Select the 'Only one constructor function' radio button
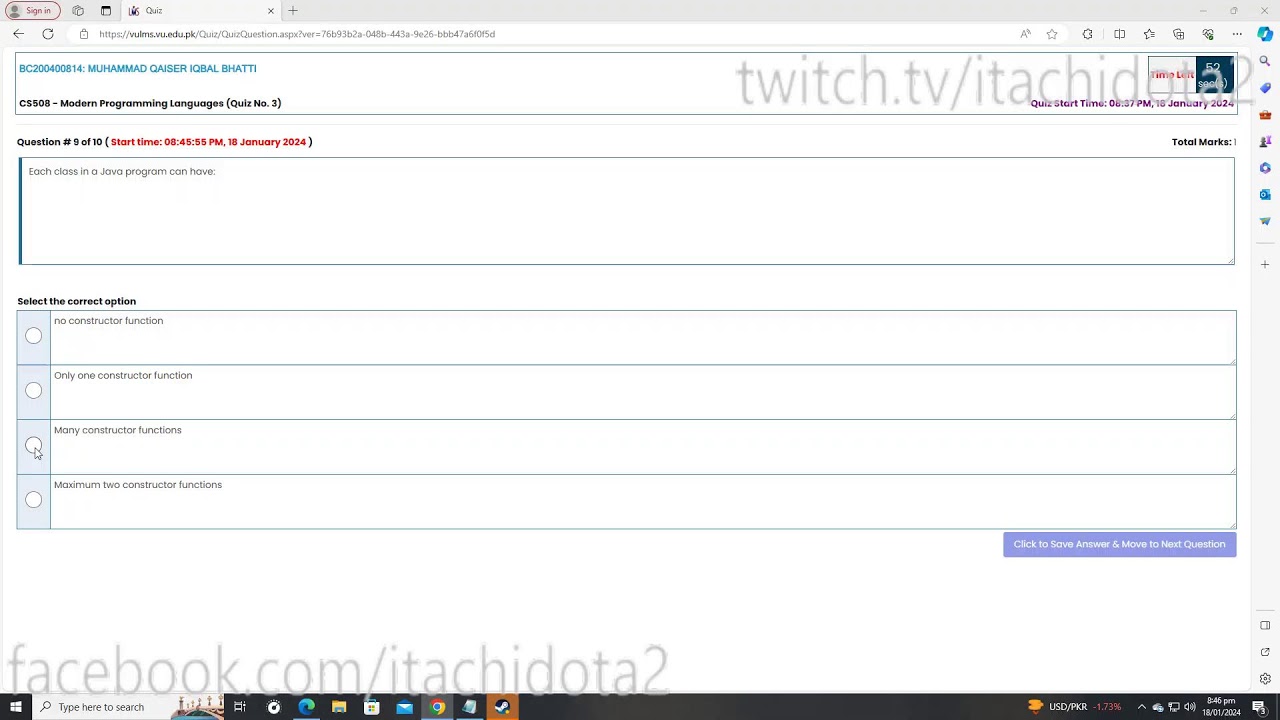The width and height of the screenshot is (1280, 720). pos(34,391)
